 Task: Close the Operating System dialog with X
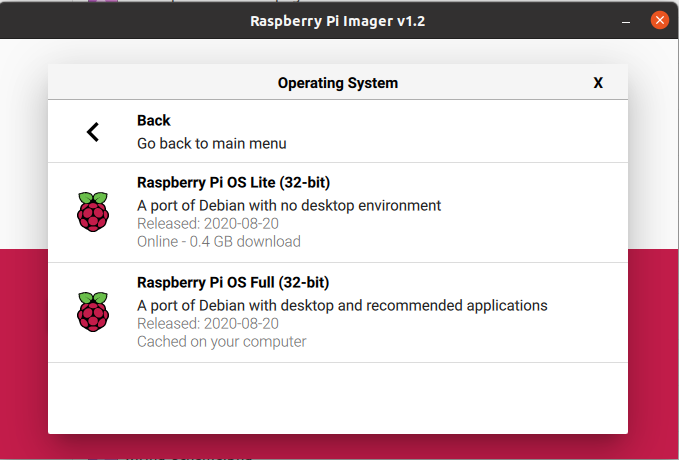coord(598,83)
